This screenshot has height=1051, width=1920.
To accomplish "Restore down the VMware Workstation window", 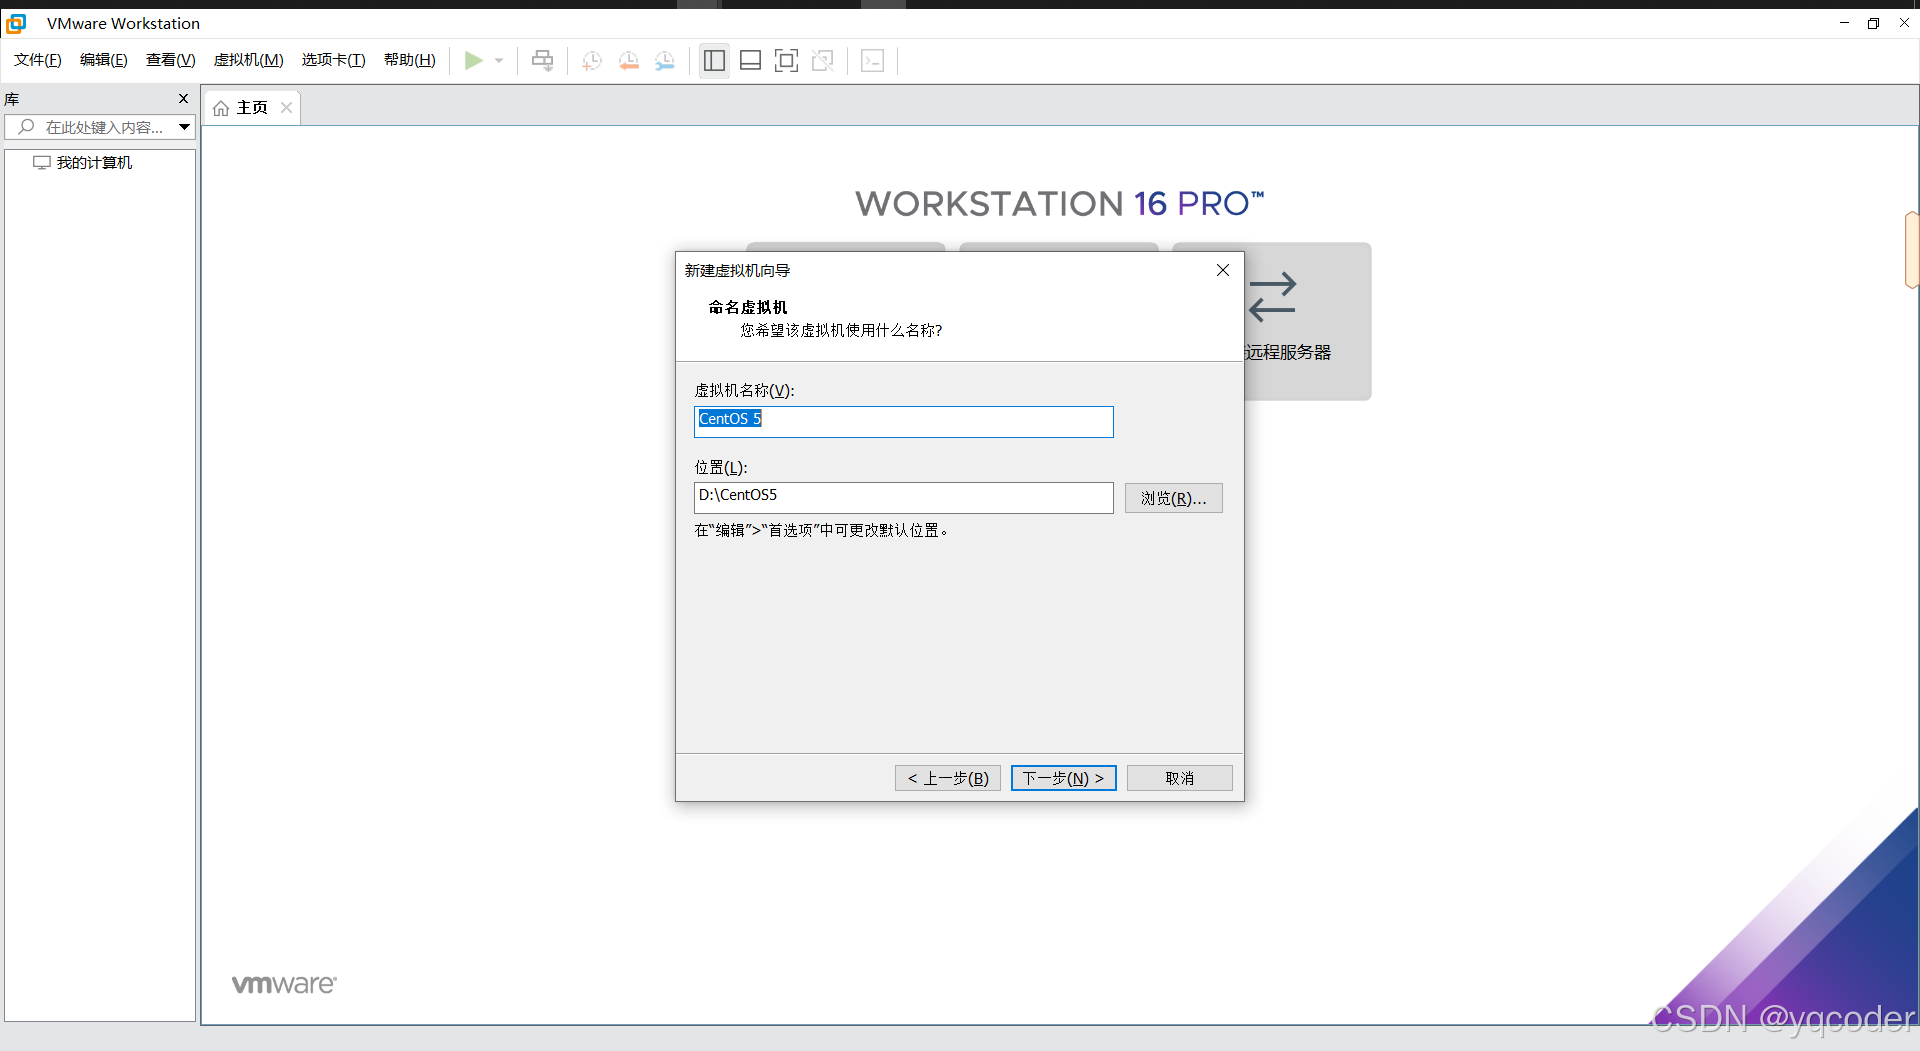I will point(1873,23).
